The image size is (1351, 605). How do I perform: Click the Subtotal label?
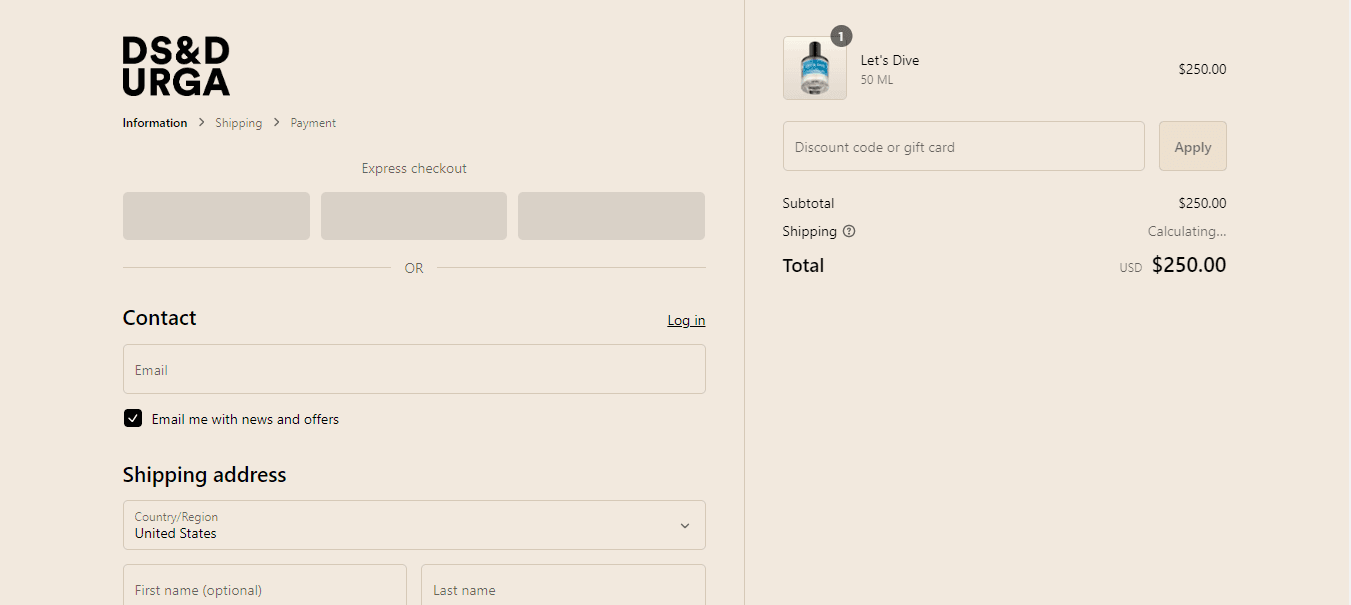808,203
